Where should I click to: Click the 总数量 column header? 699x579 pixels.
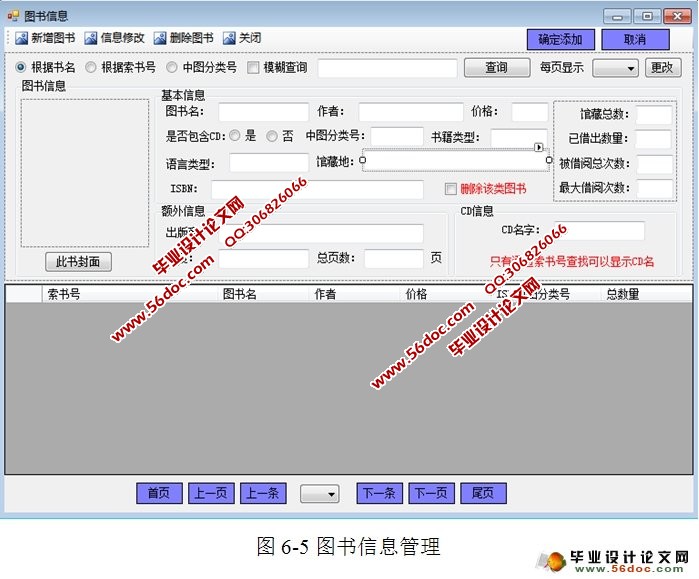(x=647, y=294)
